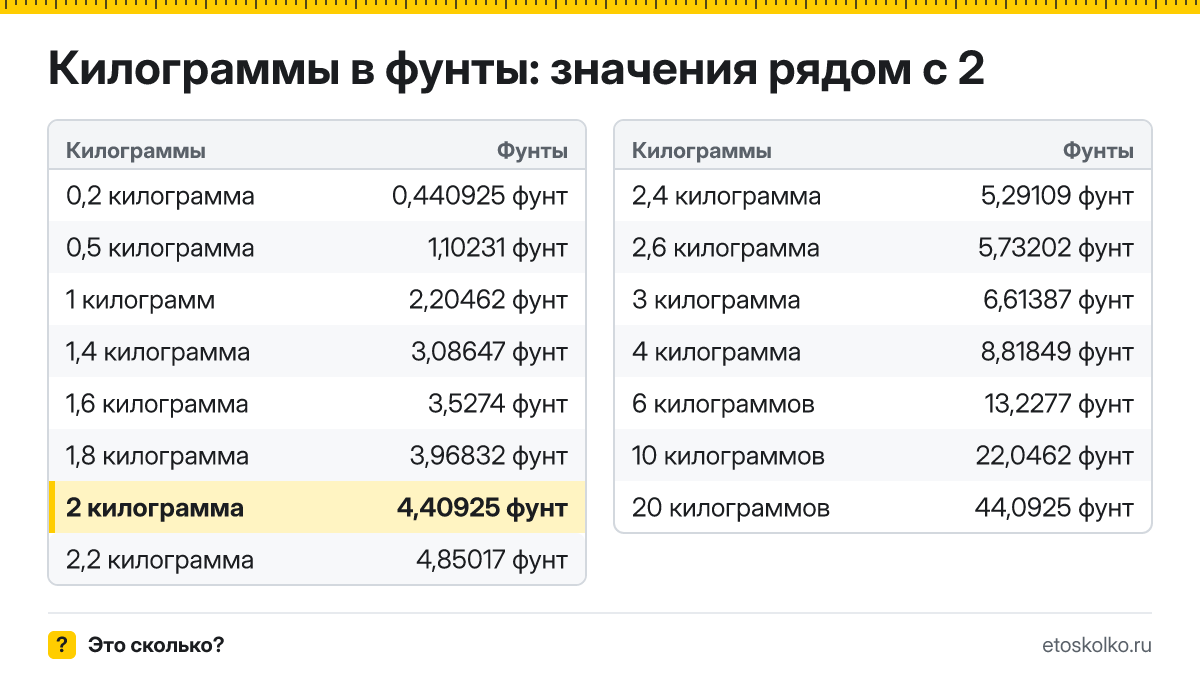Select the '5,29109 фунт' value
The height and width of the screenshot is (677, 1200).
pyautogui.click(x=1058, y=196)
